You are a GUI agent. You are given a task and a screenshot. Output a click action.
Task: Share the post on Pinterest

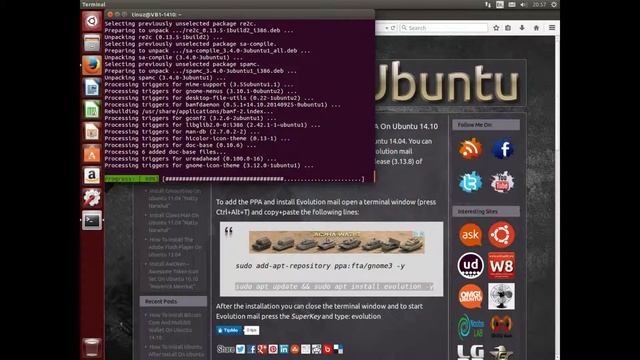click(x=273, y=349)
